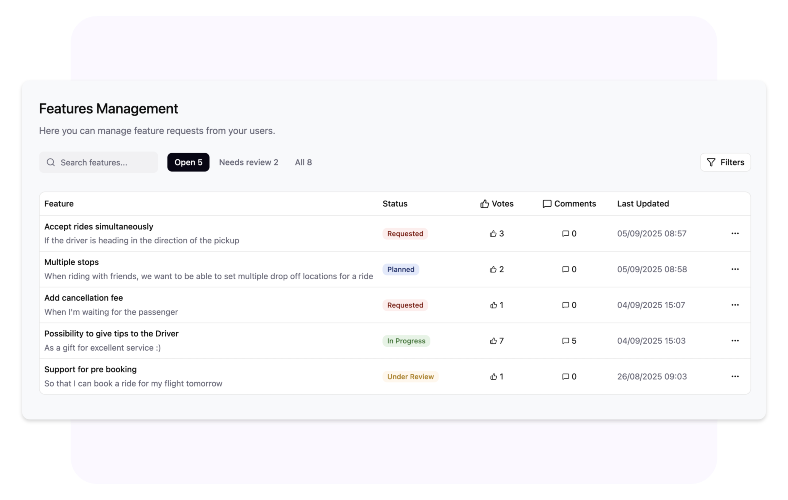Open the Add cancellation fee feature

(x=83, y=297)
